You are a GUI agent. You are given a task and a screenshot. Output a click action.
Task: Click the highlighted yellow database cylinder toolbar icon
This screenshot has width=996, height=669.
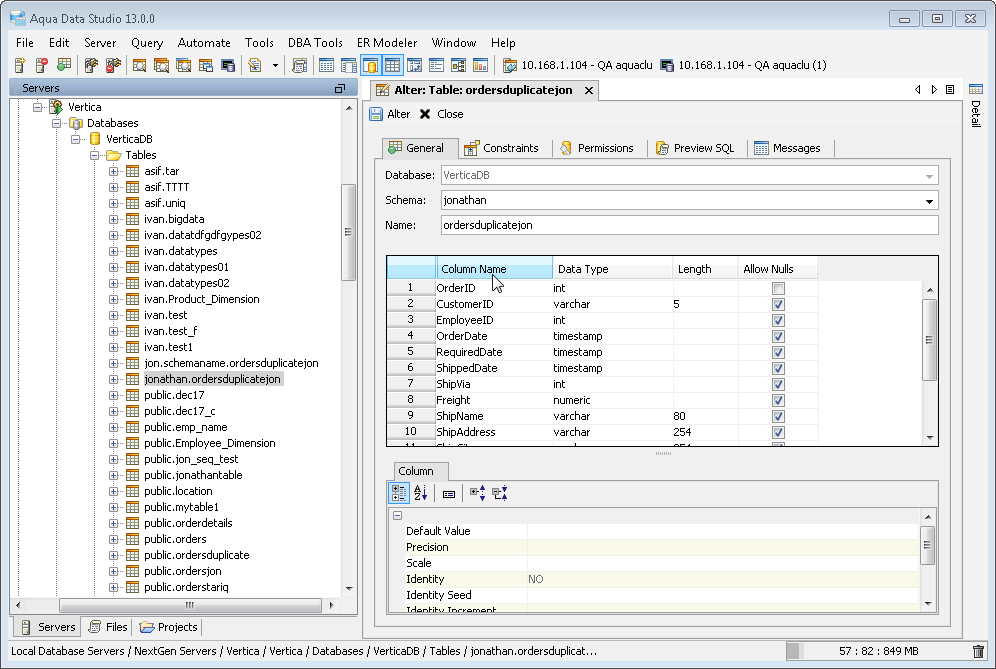(x=370, y=65)
